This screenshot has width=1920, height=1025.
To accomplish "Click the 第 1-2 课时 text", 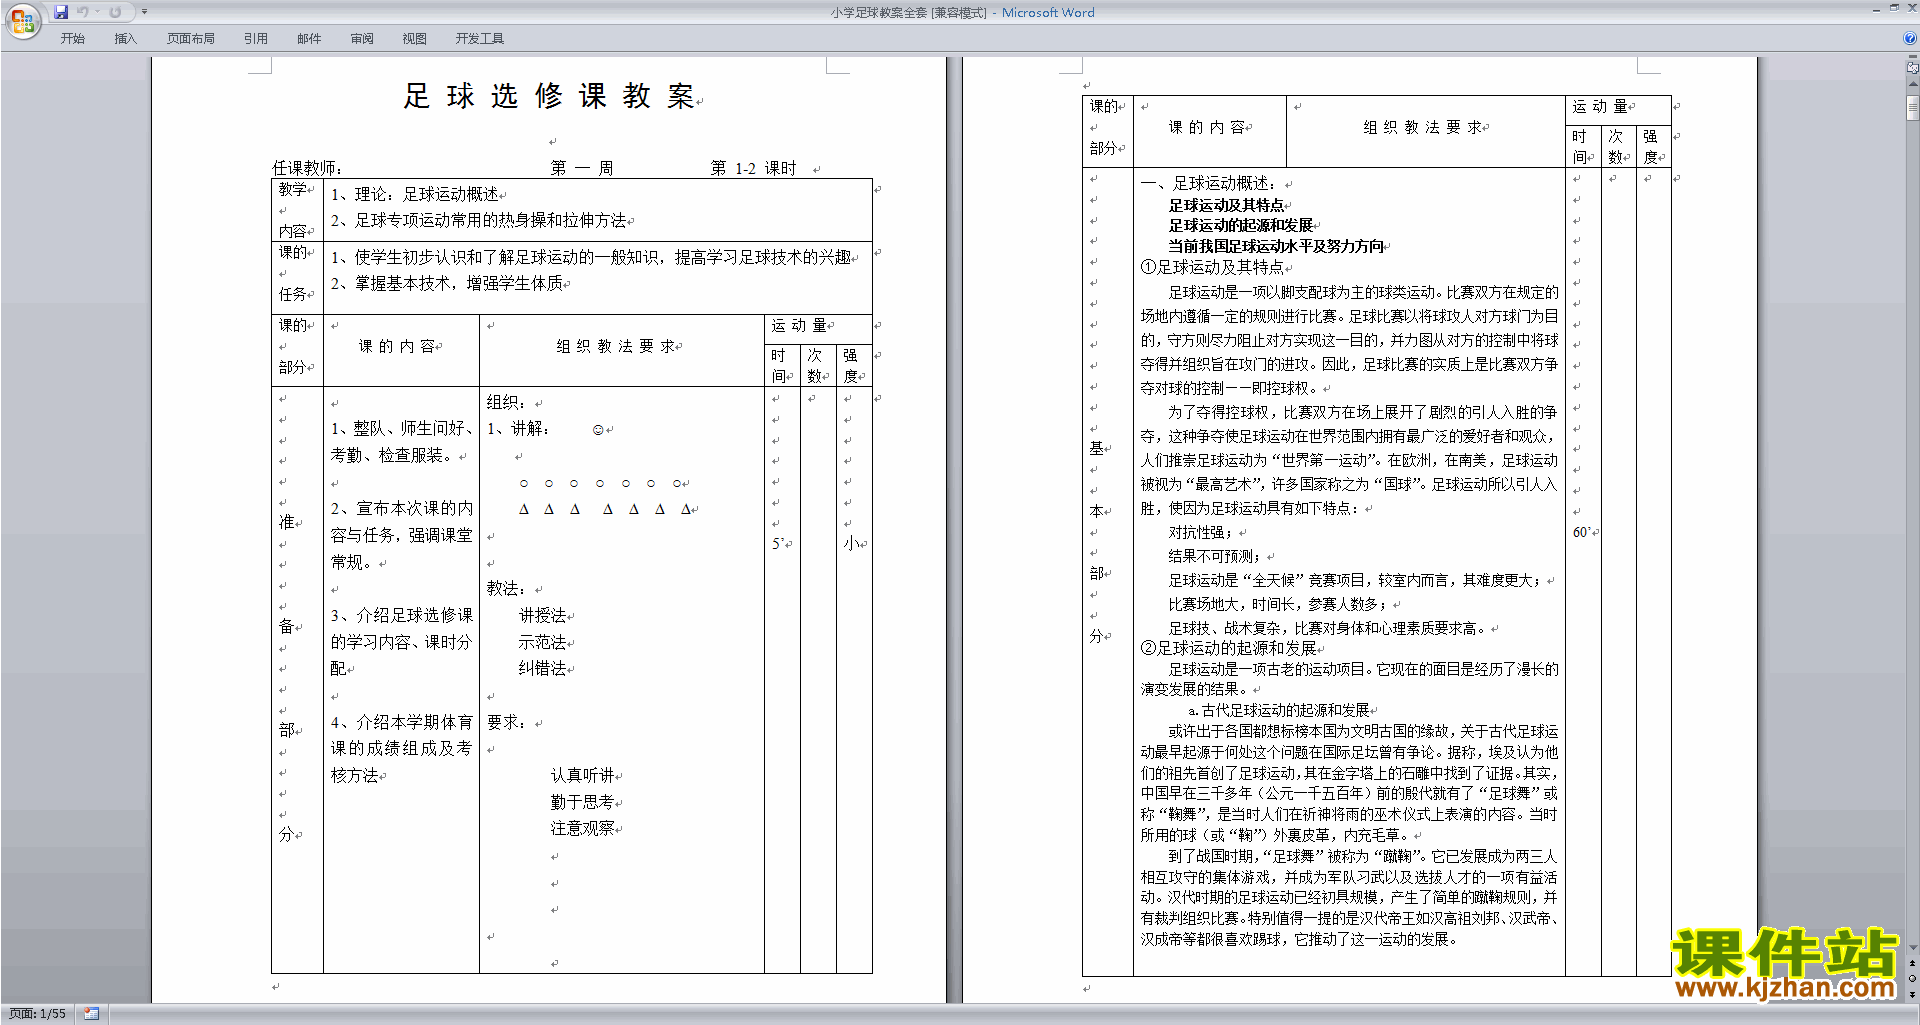I will coord(753,168).
